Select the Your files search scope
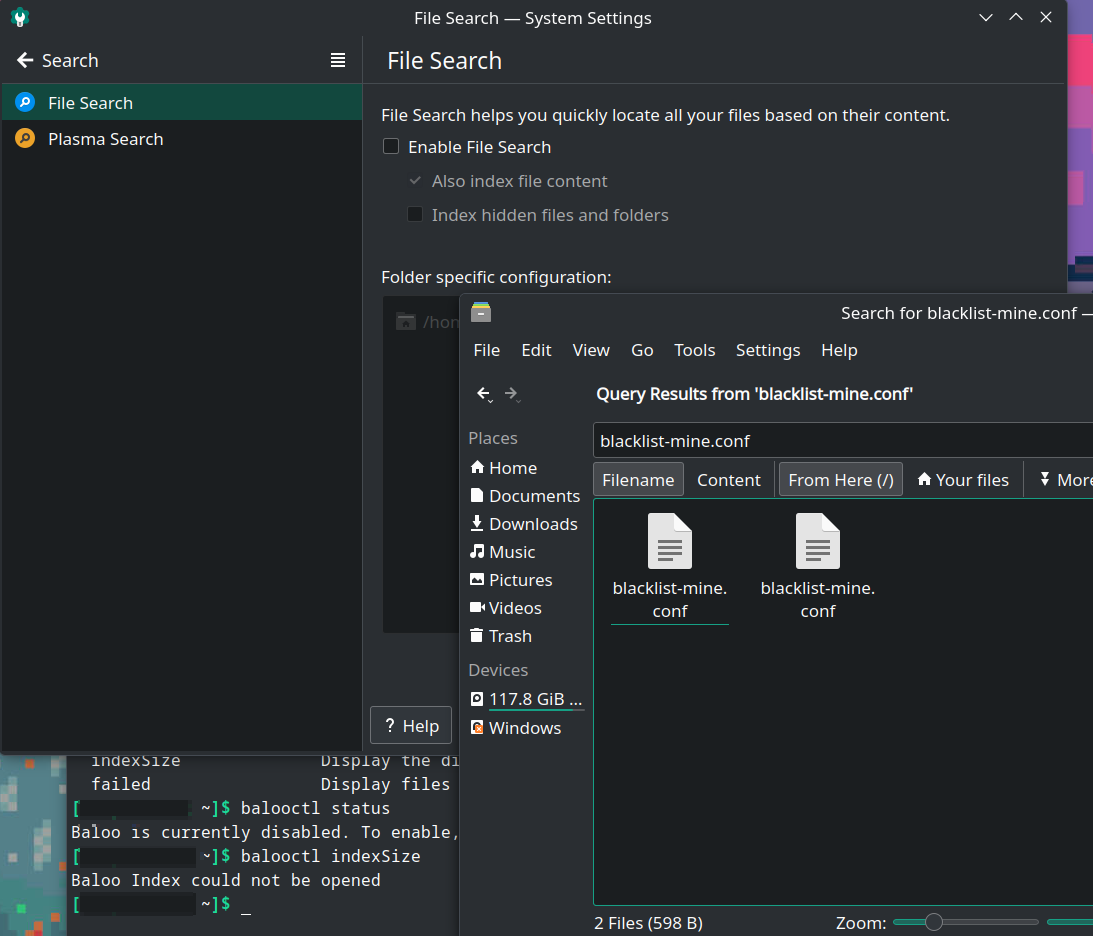Viewport: 1093px width, 936px height. pyautogui.click(x=963, y=479)
